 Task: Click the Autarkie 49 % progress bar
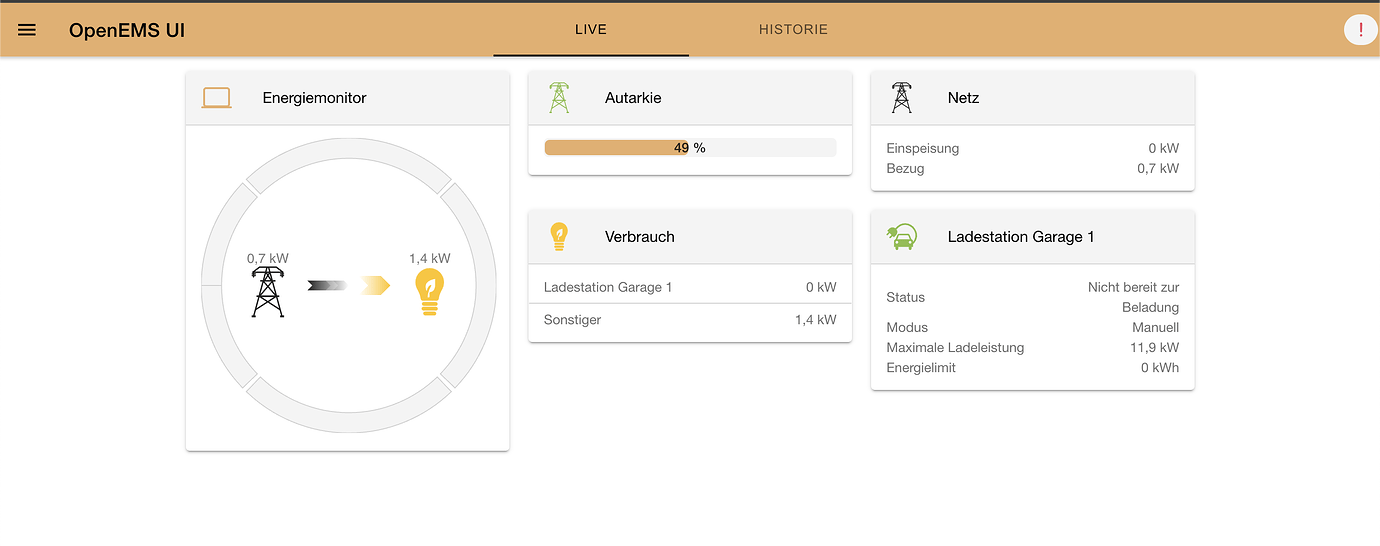[x=690, y=148]
